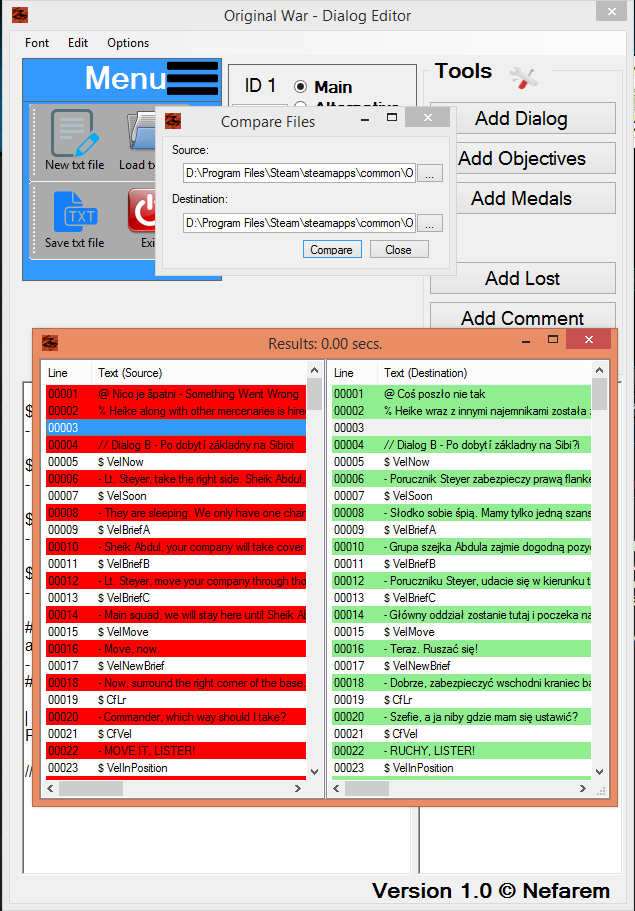Click the New txt file icon

click(x=74, y=133)
